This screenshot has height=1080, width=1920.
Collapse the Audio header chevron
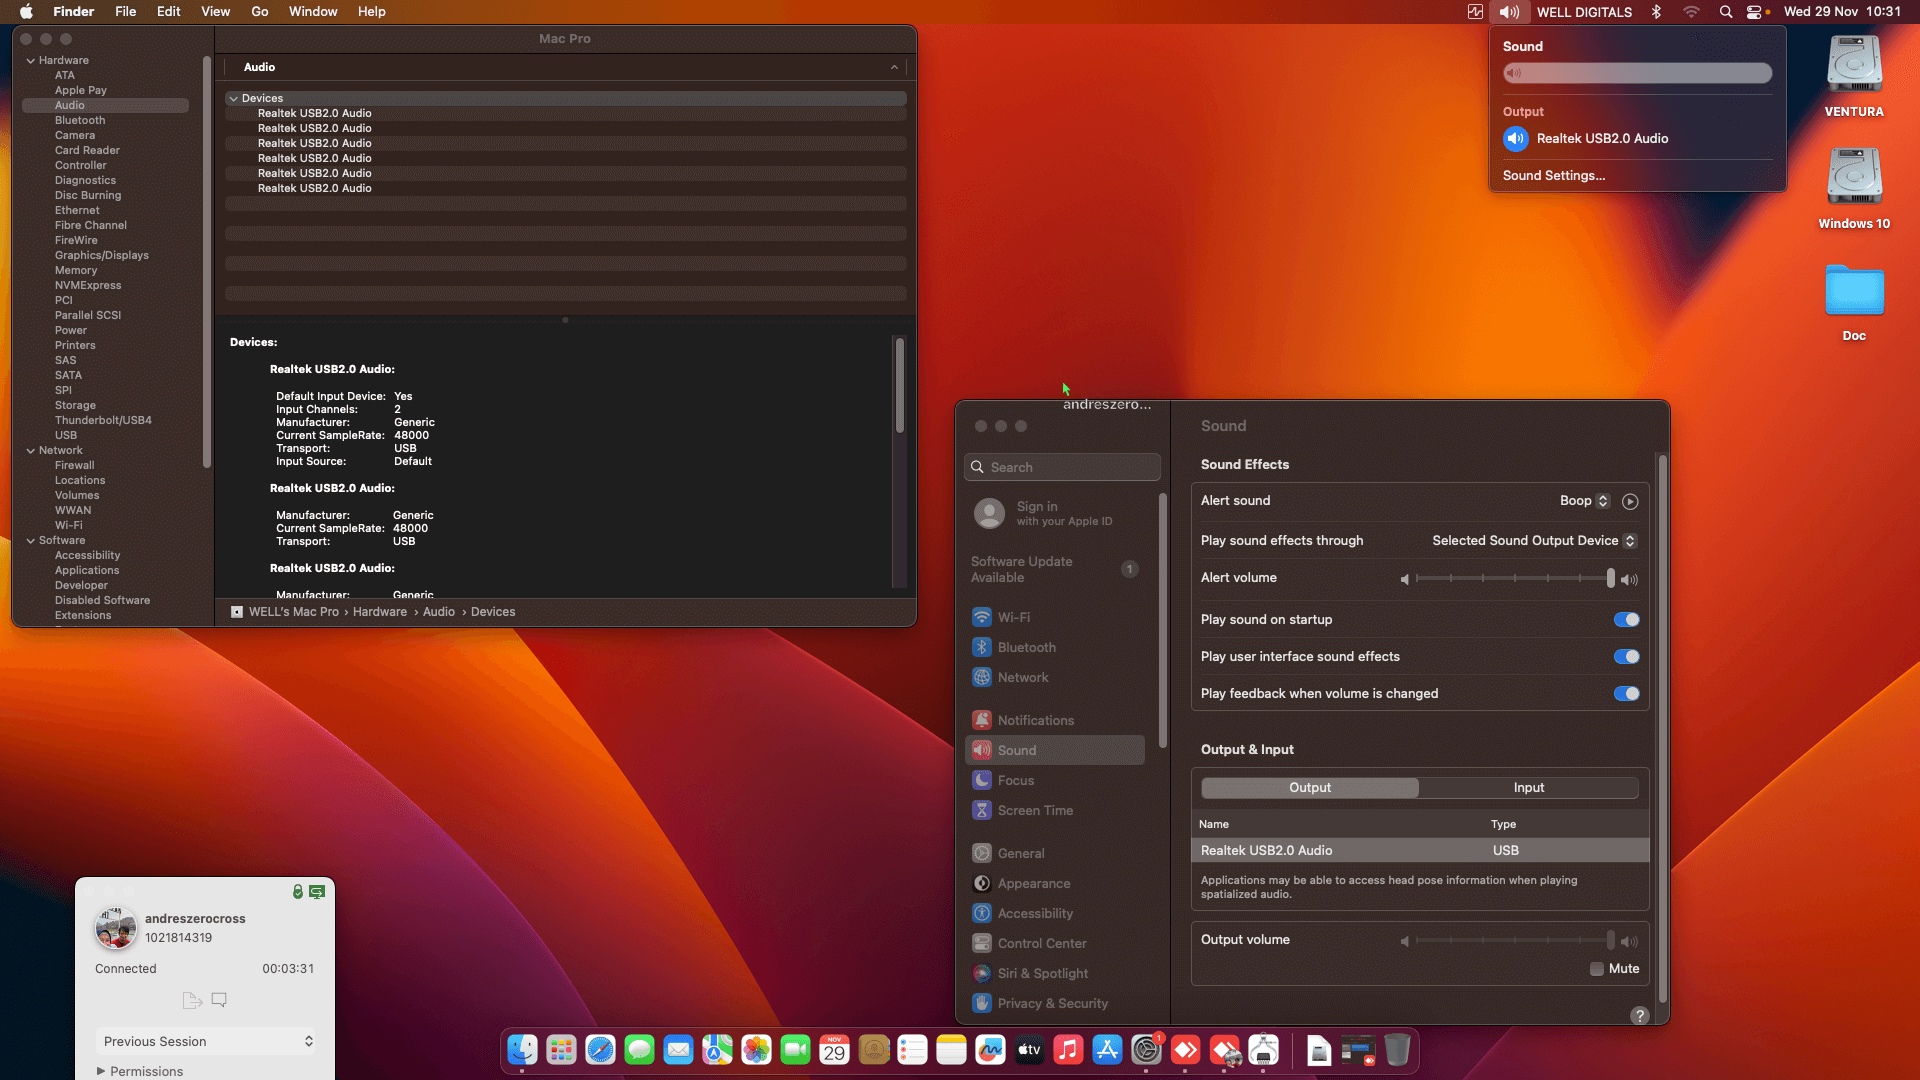click(x=894, y=67)
